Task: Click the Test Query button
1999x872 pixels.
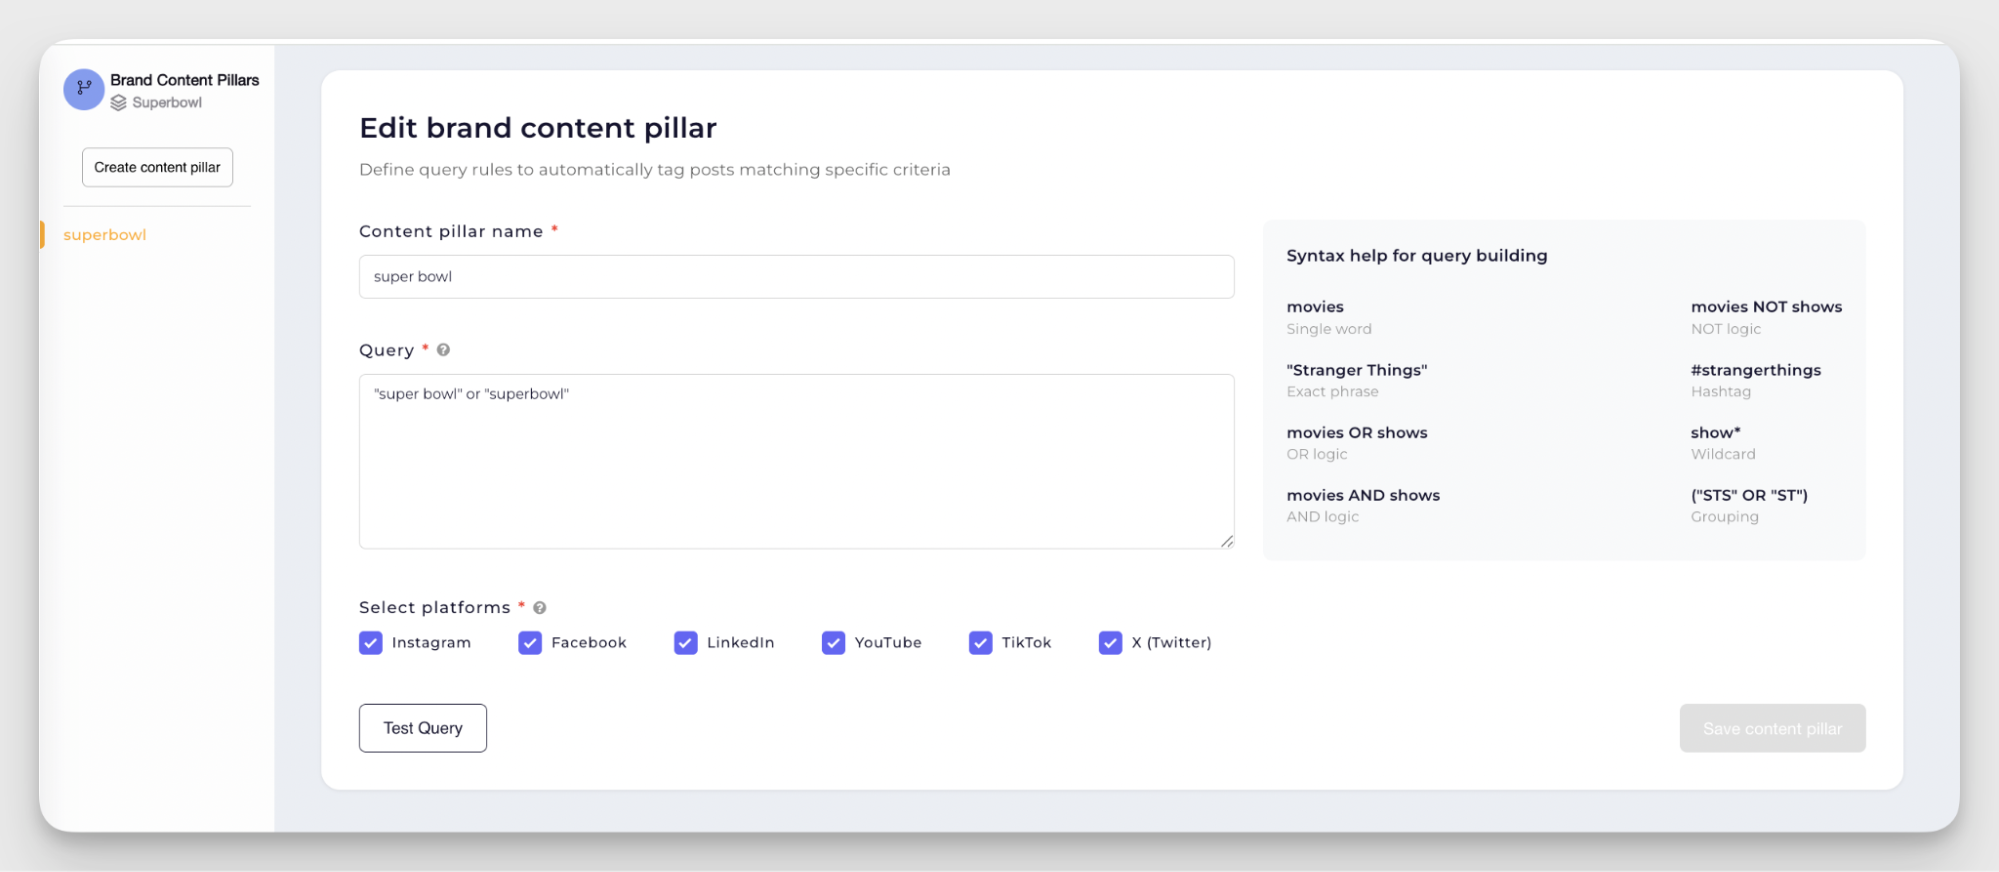Action: click(x=423, y=728)
